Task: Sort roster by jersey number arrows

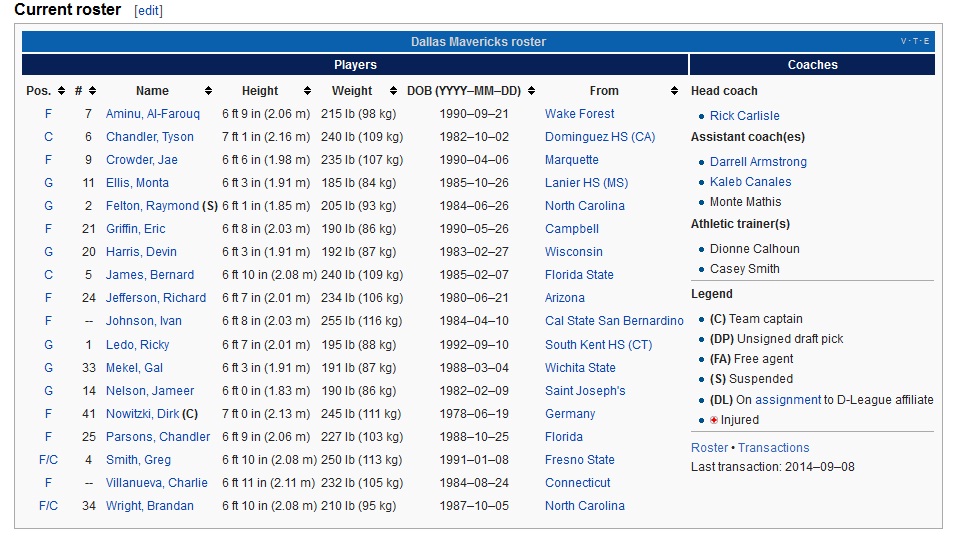Action: 92,91
